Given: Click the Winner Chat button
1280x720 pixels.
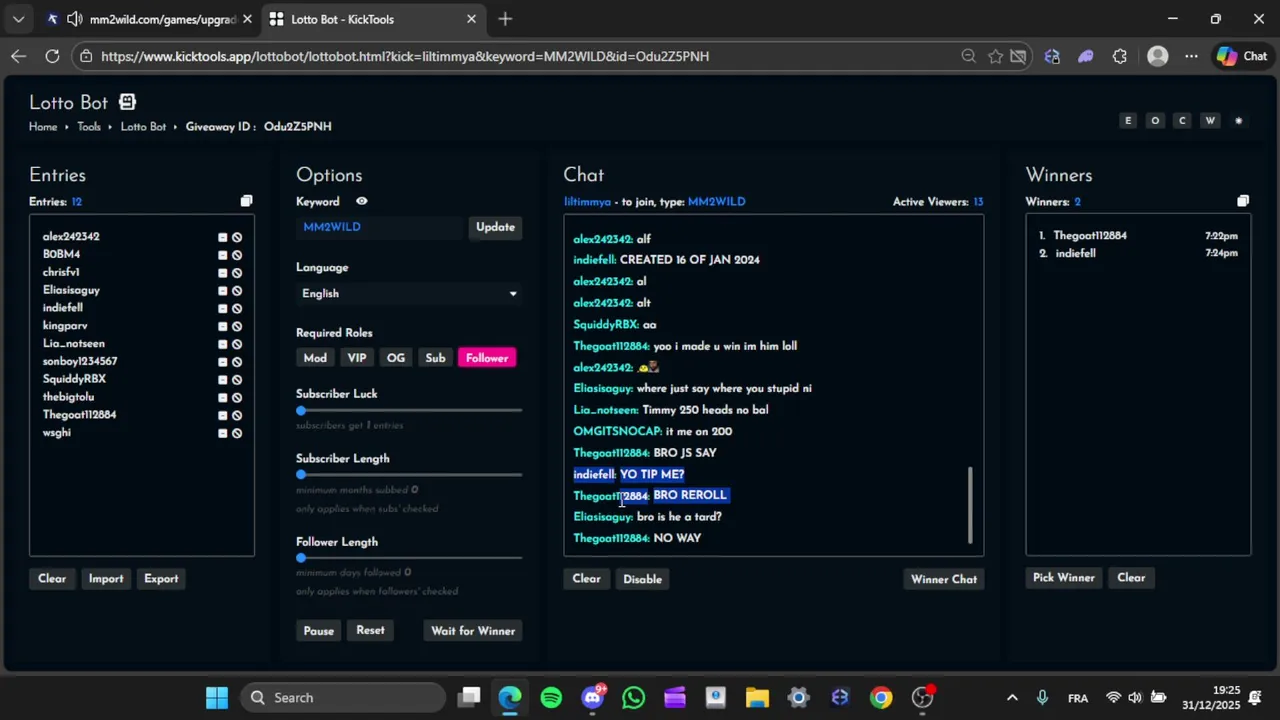Looking at the screenshot, I should (944, 579).
